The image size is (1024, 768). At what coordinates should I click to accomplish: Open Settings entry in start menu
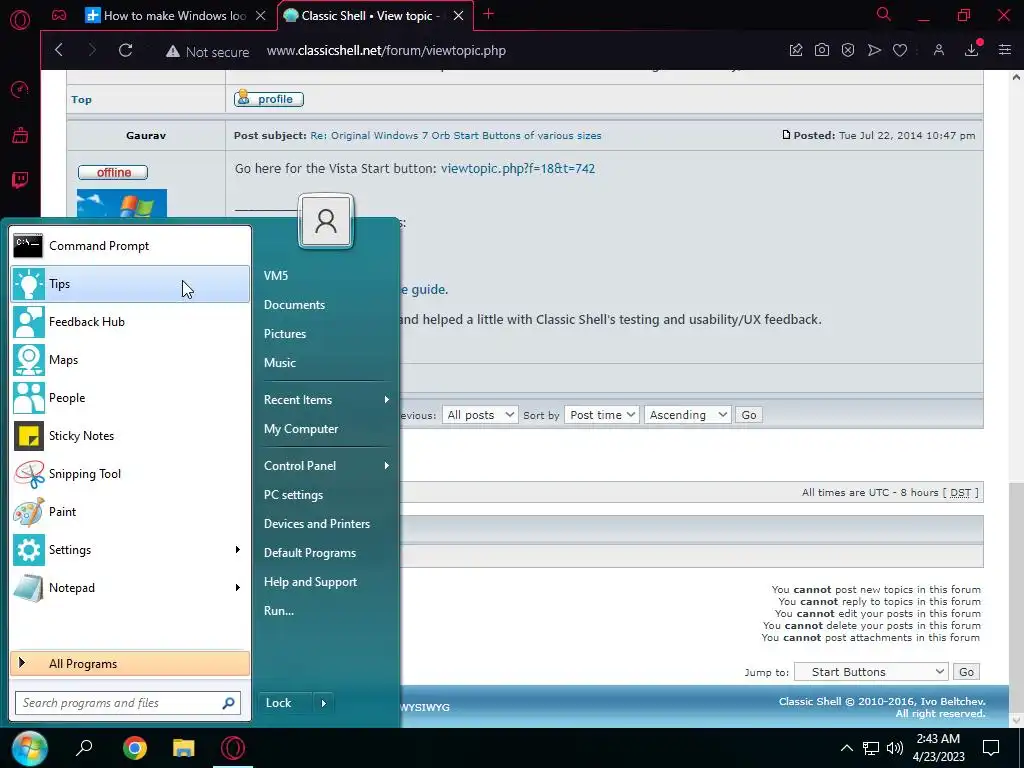click(x=130, y=550)
